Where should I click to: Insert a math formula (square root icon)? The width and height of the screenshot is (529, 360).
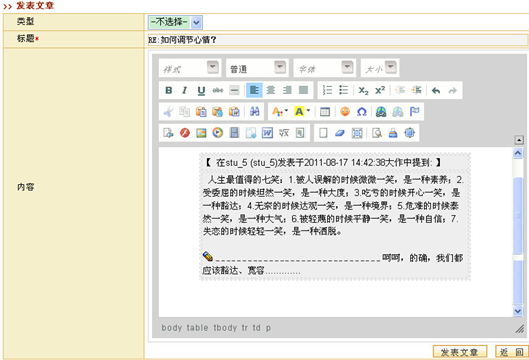284,133
